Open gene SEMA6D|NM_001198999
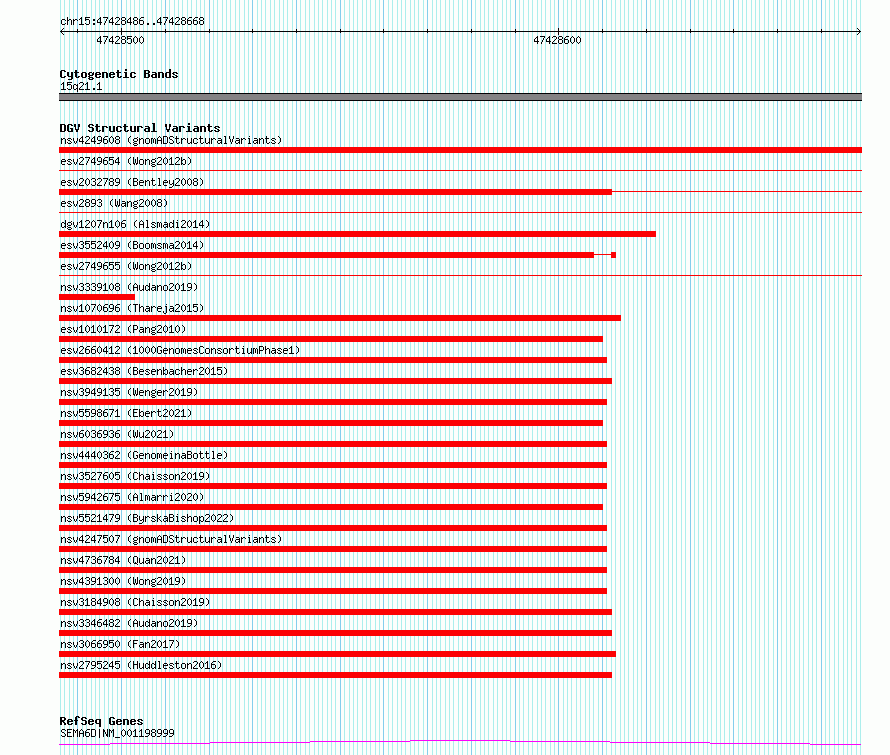This screenshot has height=755, width=890. pos(117,733)
